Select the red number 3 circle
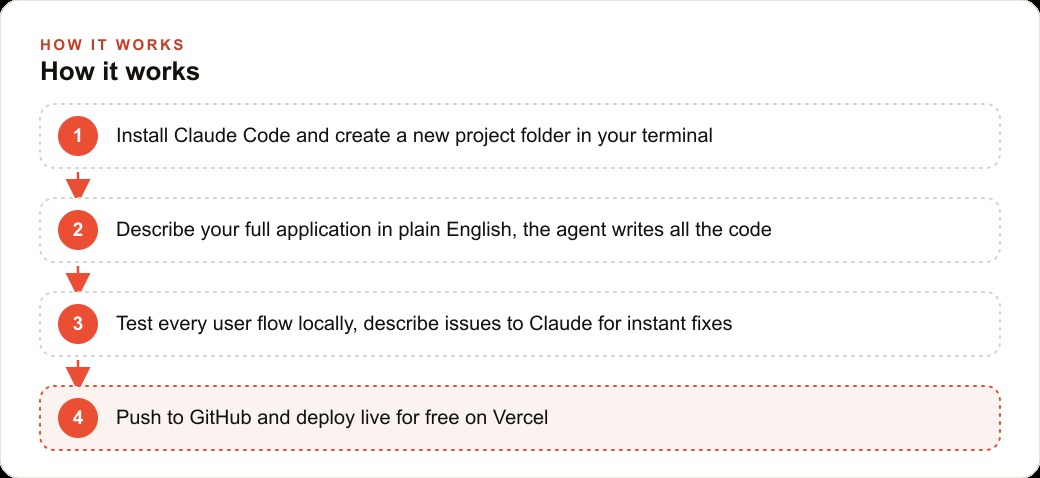 coord(78,324)
